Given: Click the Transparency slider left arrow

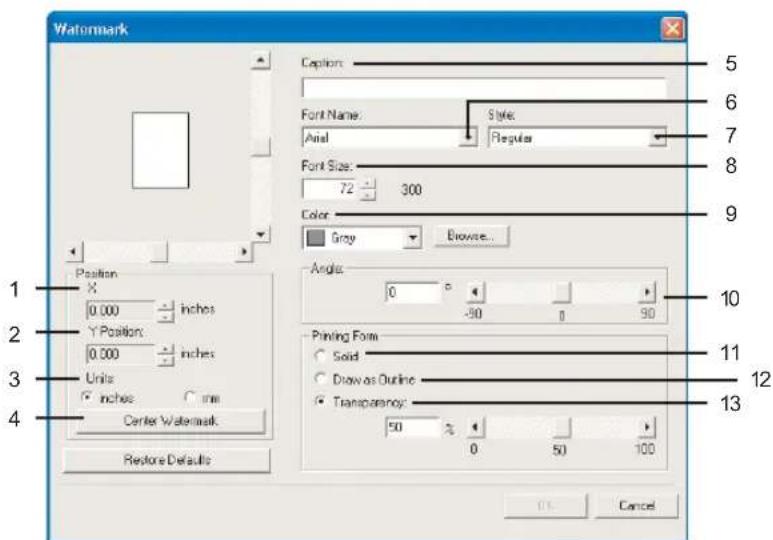Looking at the screenshot, I should click(x=475, y=428).
